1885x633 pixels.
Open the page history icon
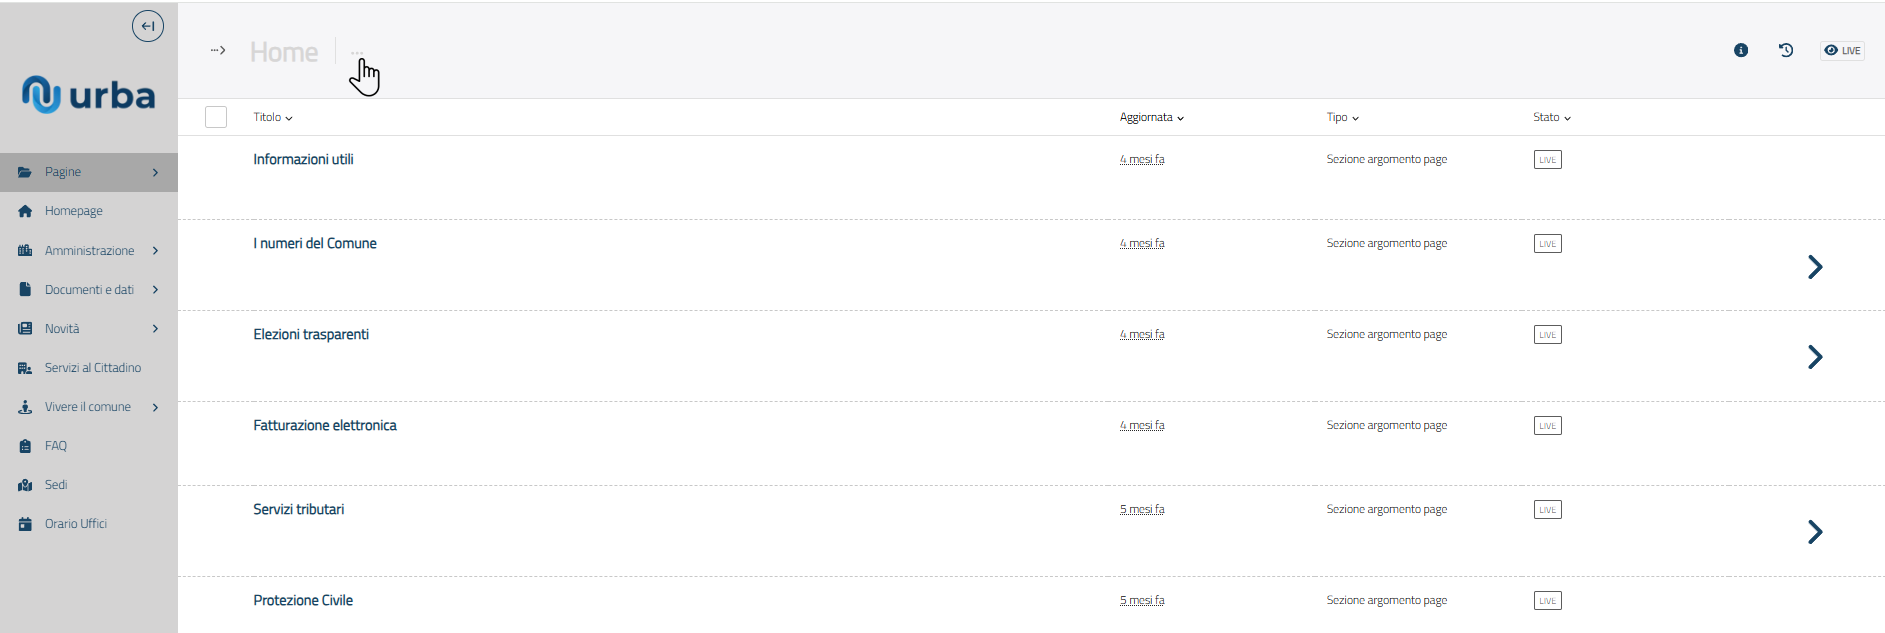coord(1786,50)
